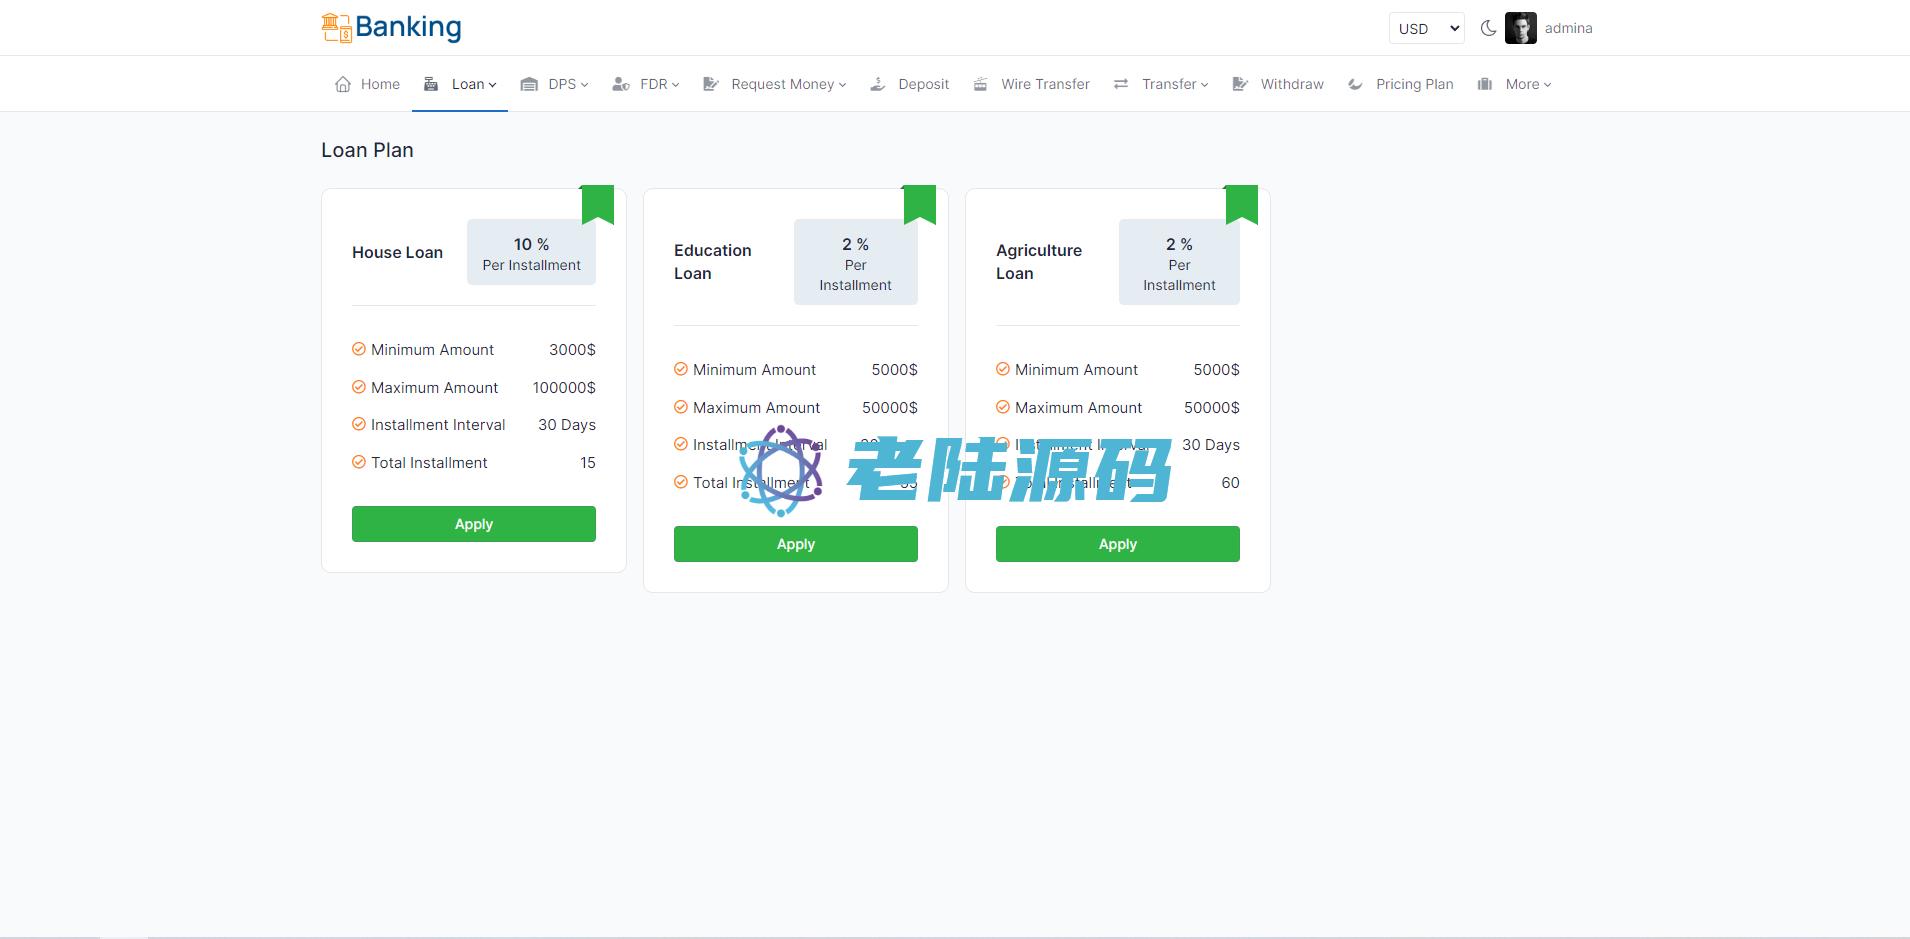Screen dimensions: 1910x939
Task: Click the admina profile avatar
Action: click(x=1520, y=28)
